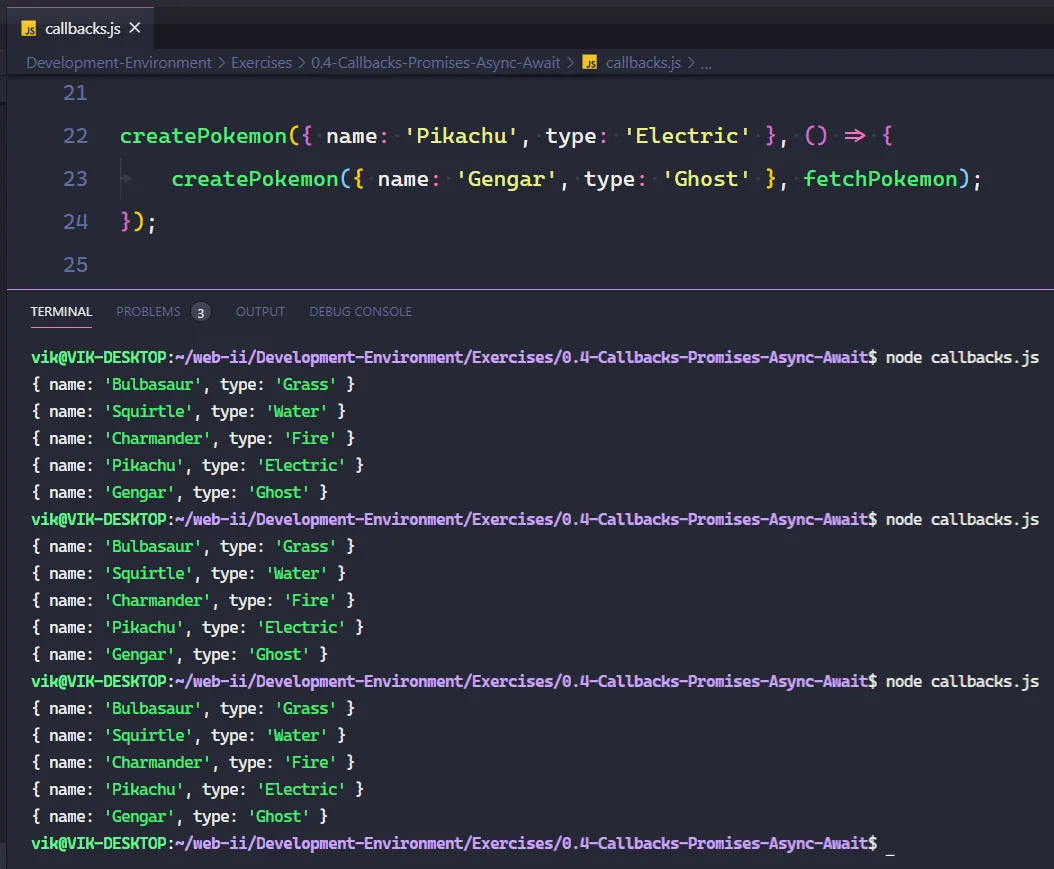The width and height of the screenshot is (1054, 869).
Task: Click the arrow function => on line 22
Action: click(854, 136)
